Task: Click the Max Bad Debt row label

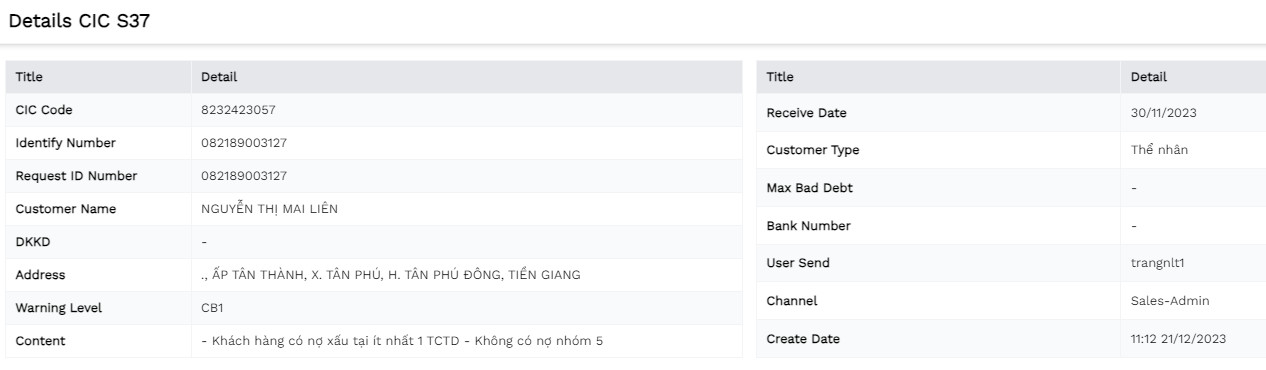Action: click(809, 188)
